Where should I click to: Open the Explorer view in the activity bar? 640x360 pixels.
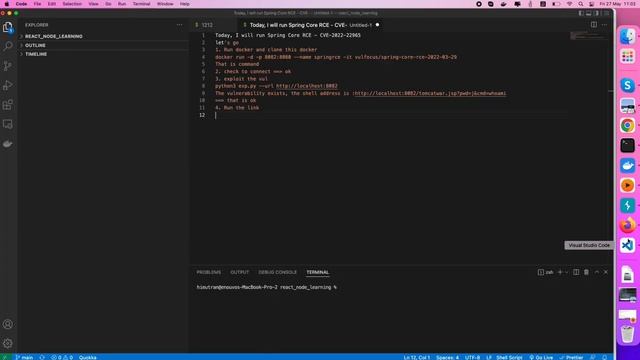point(8,27)
